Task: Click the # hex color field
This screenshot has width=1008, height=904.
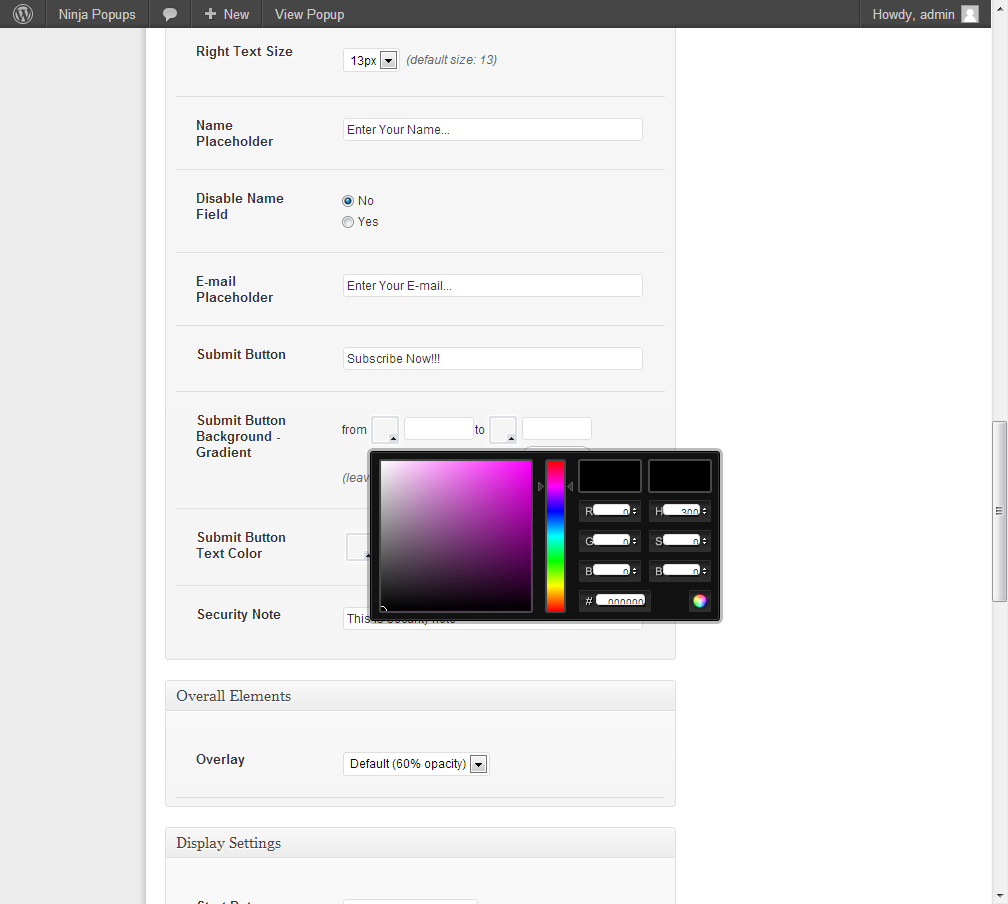Action: (620, 601)
